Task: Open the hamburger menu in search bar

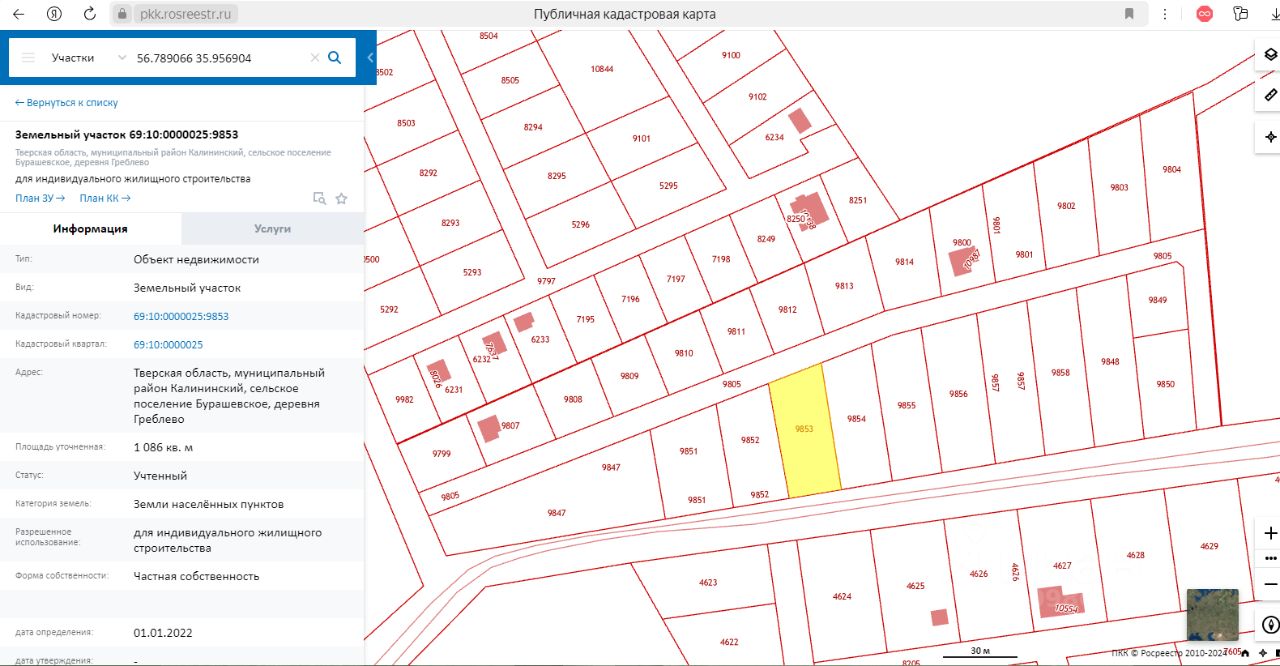Action: click(x=28, y=58)
